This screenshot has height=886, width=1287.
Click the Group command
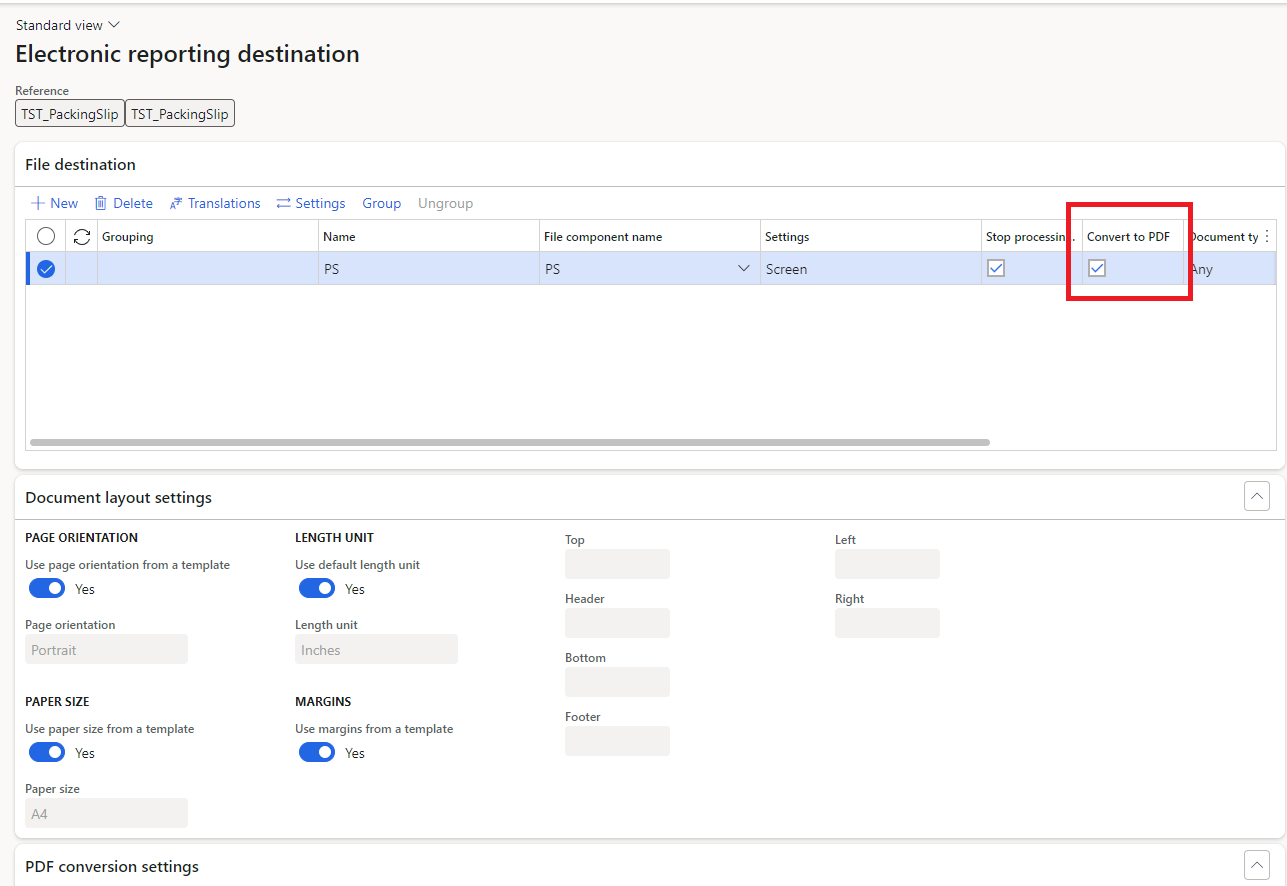381,203
